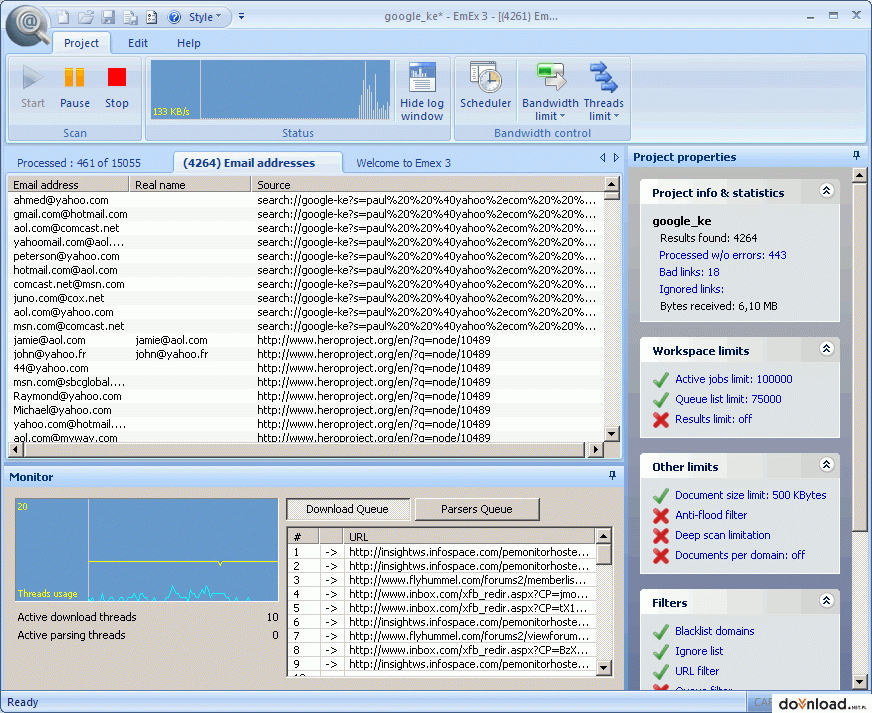The width and height of the screenshot is (872, 713).
Task: Pin the Monitor panel
Action: tap(612, 476)
